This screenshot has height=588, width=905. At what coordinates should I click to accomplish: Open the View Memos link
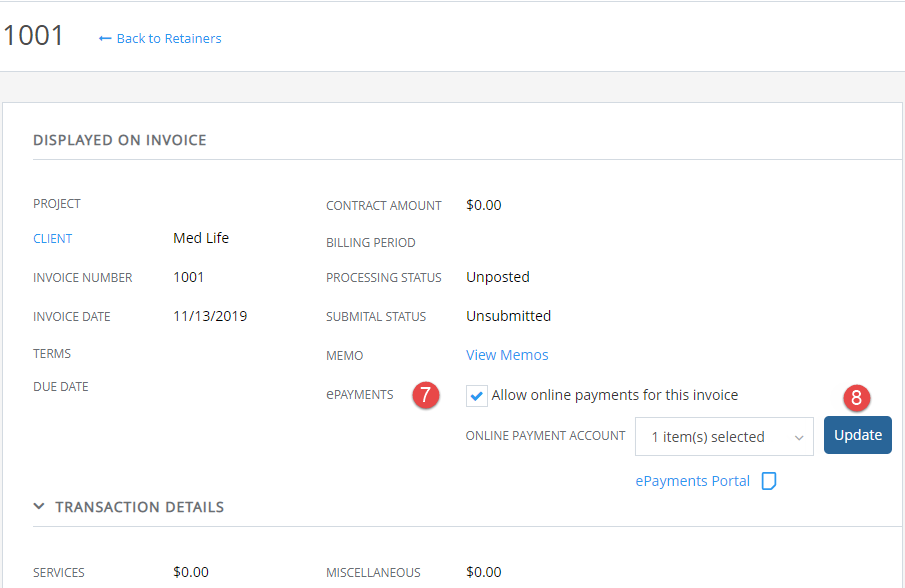click(x=507, y=355)
